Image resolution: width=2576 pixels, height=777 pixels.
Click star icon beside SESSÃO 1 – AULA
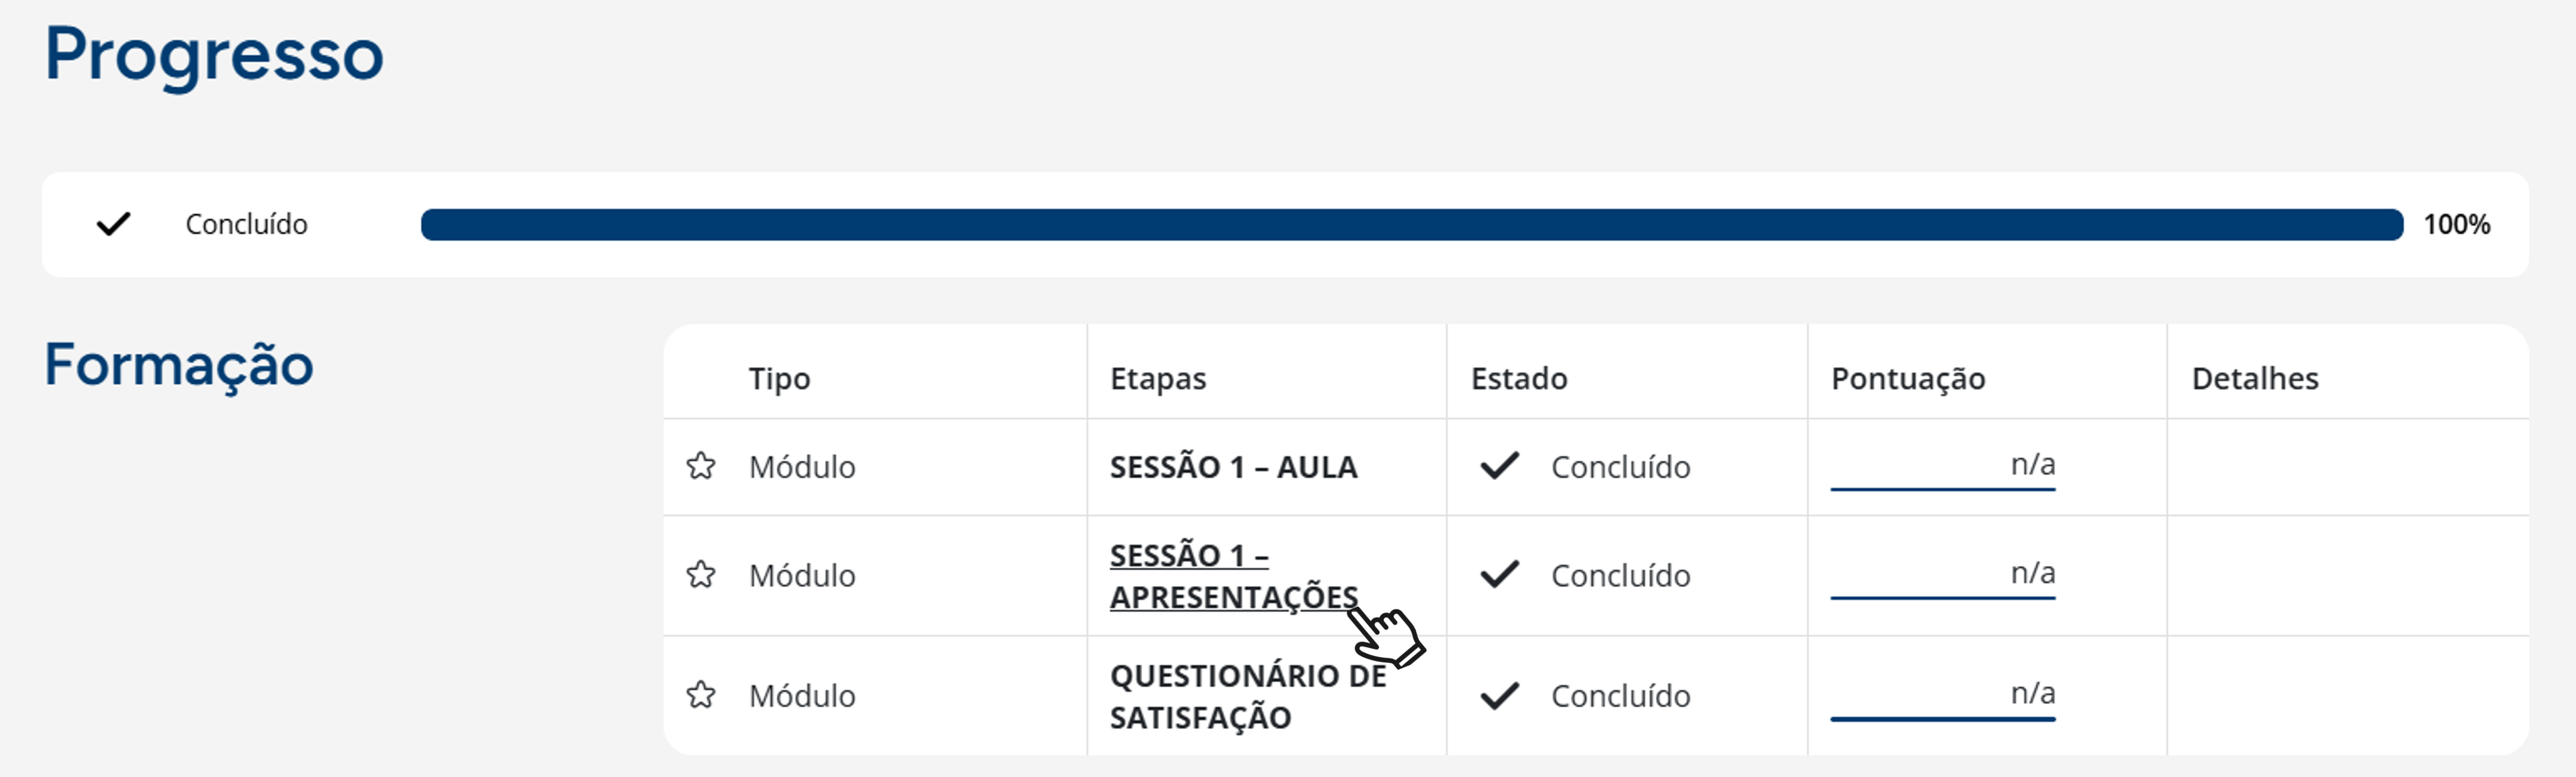701,466
